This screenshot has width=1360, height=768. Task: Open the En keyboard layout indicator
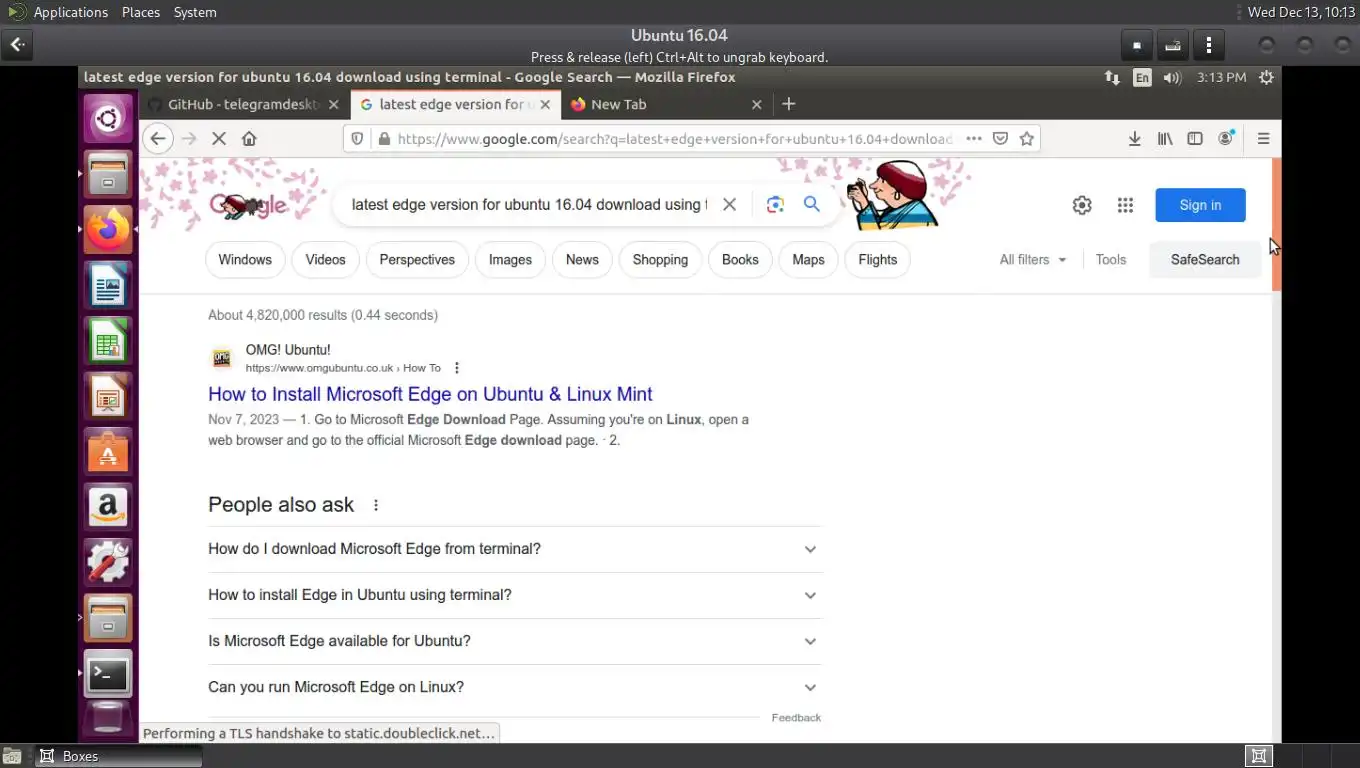coord(1142,77)
